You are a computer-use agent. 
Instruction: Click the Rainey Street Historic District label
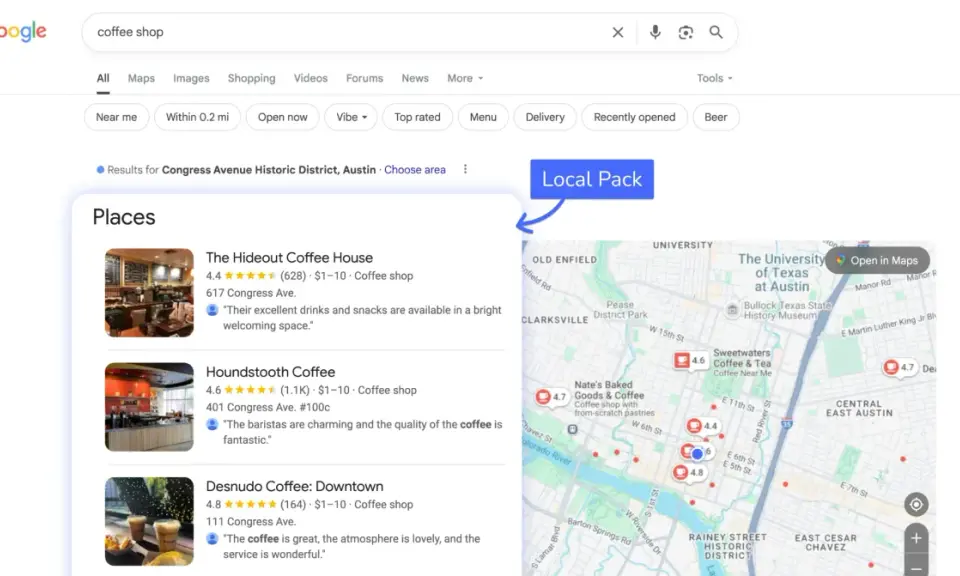[727, 546]
